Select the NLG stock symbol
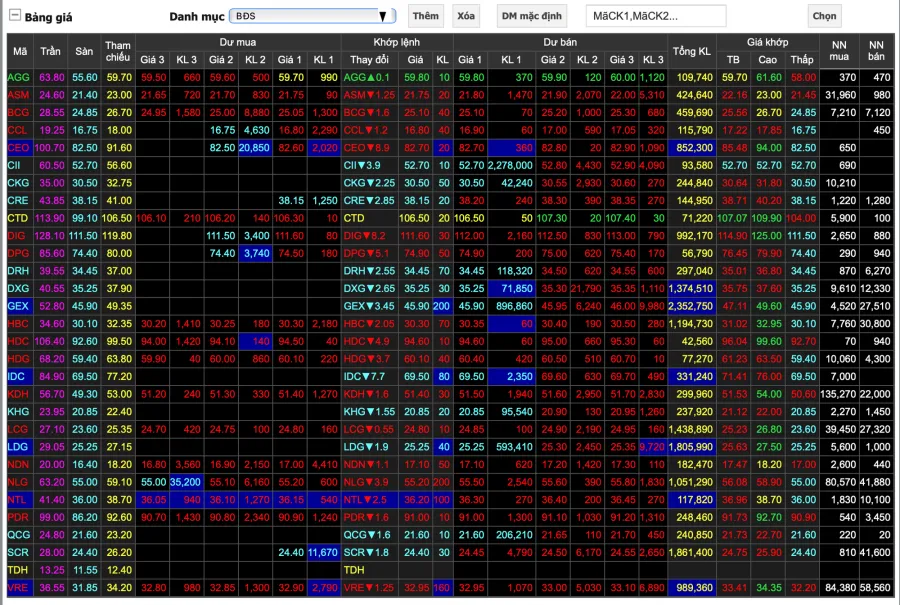 (x=18, y=481)
